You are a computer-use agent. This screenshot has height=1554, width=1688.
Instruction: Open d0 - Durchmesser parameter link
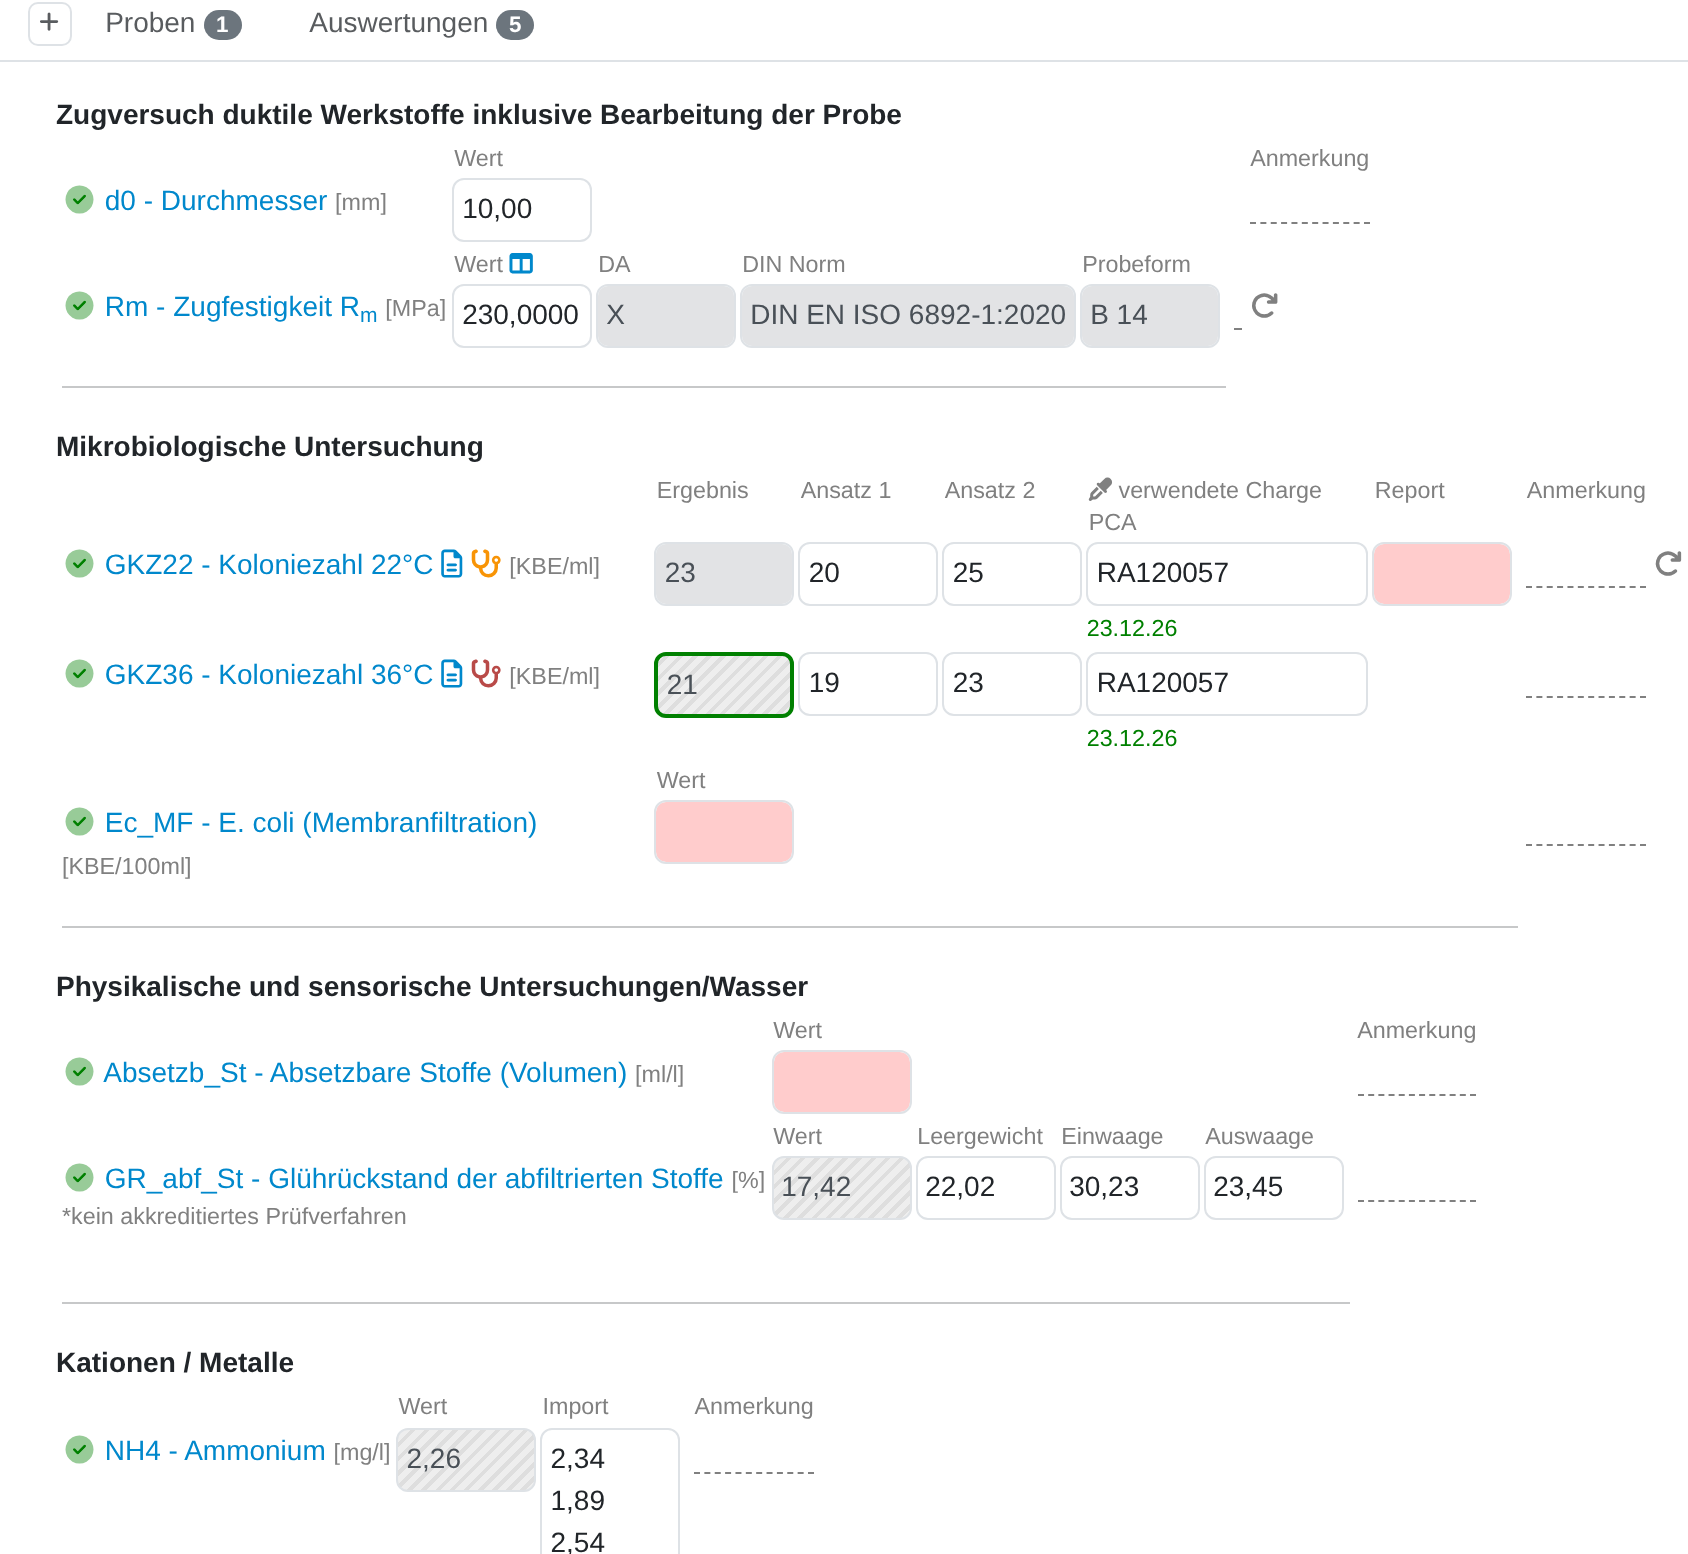pos(216,201)
